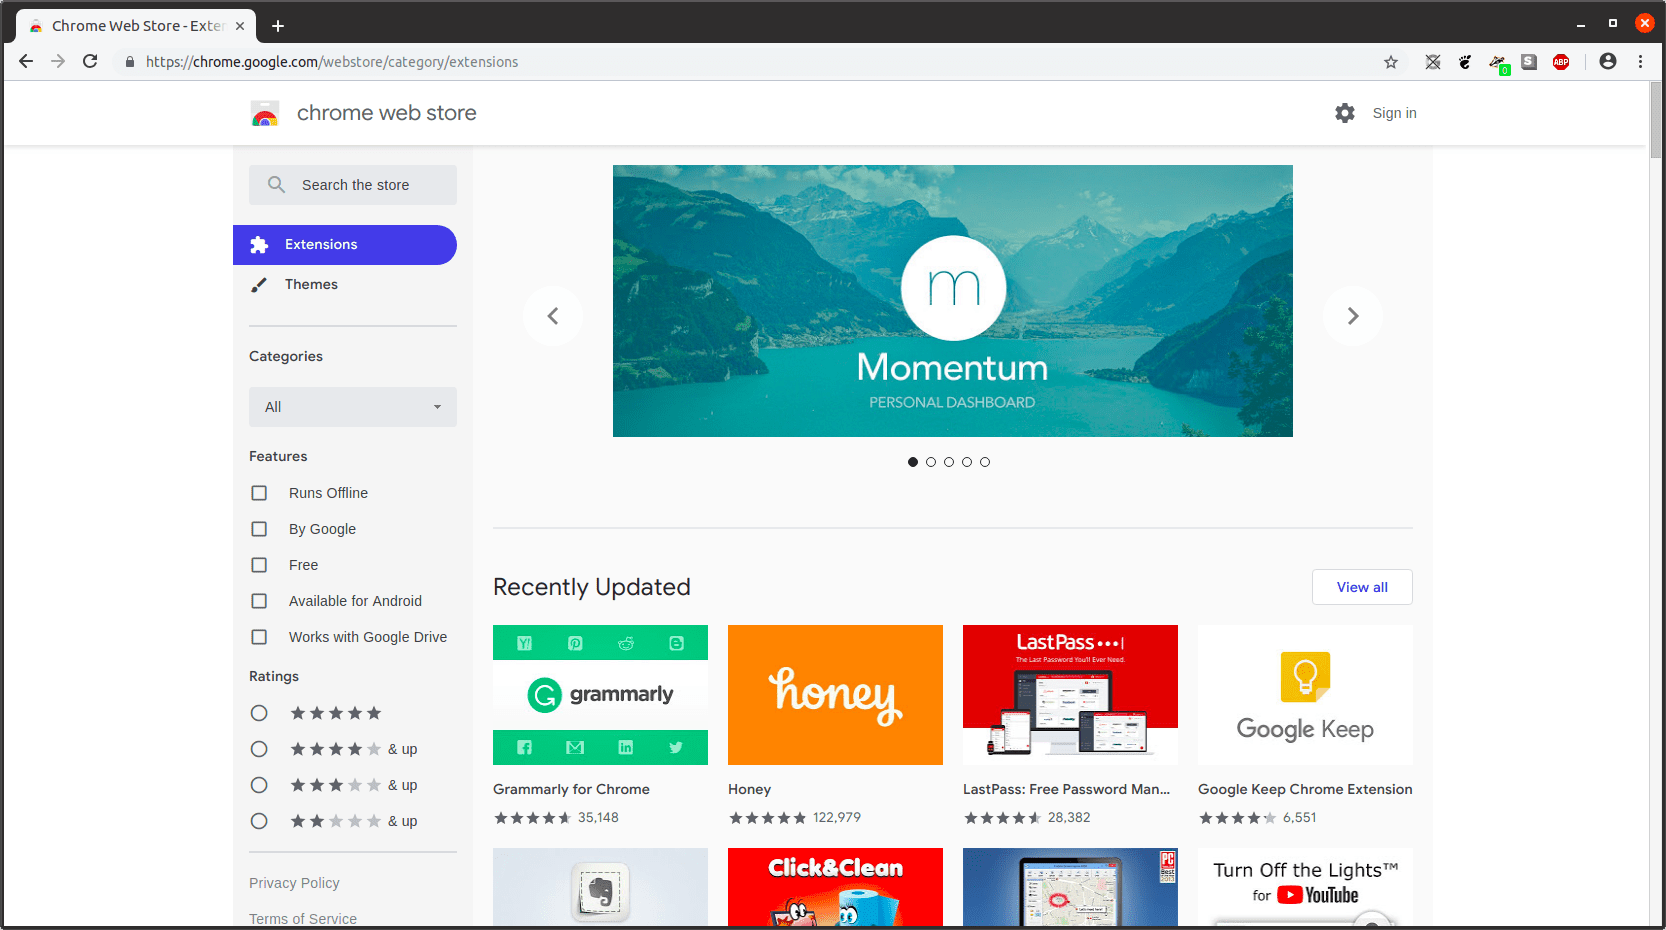Viewport: 1666px width, 930px height.
Task: Click LastPass: Free Password Man... title
Action: pyautogui.click(x=1066, y=789)
